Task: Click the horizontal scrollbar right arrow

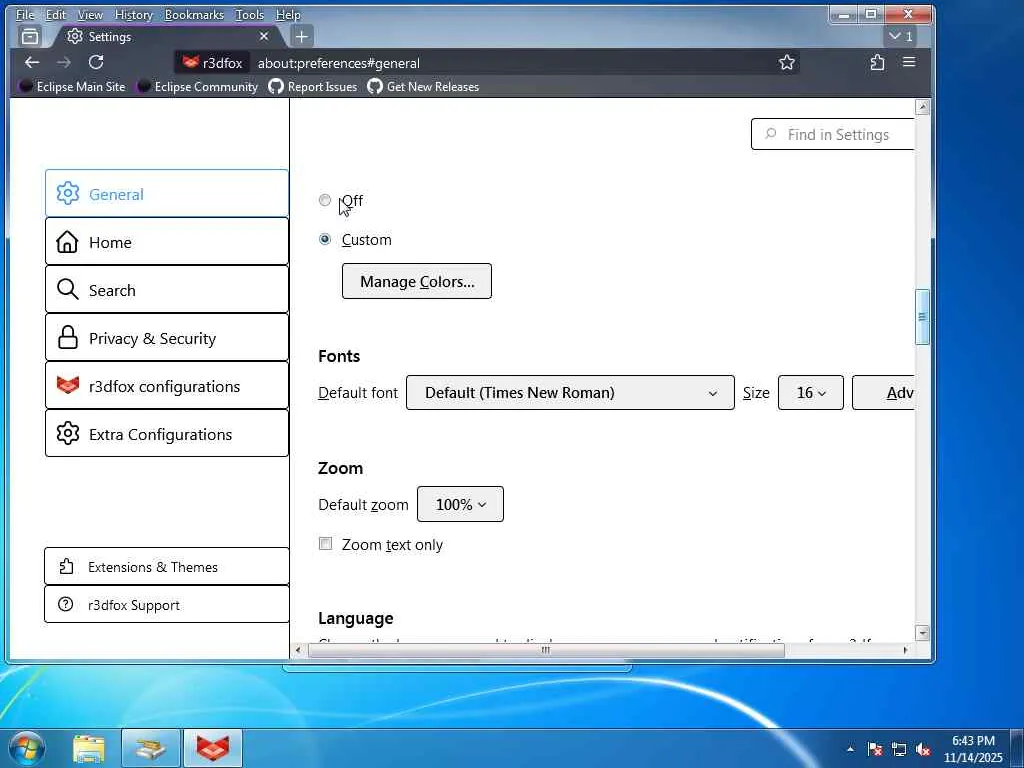Action: pyautogui.click(x=905, y=650)
